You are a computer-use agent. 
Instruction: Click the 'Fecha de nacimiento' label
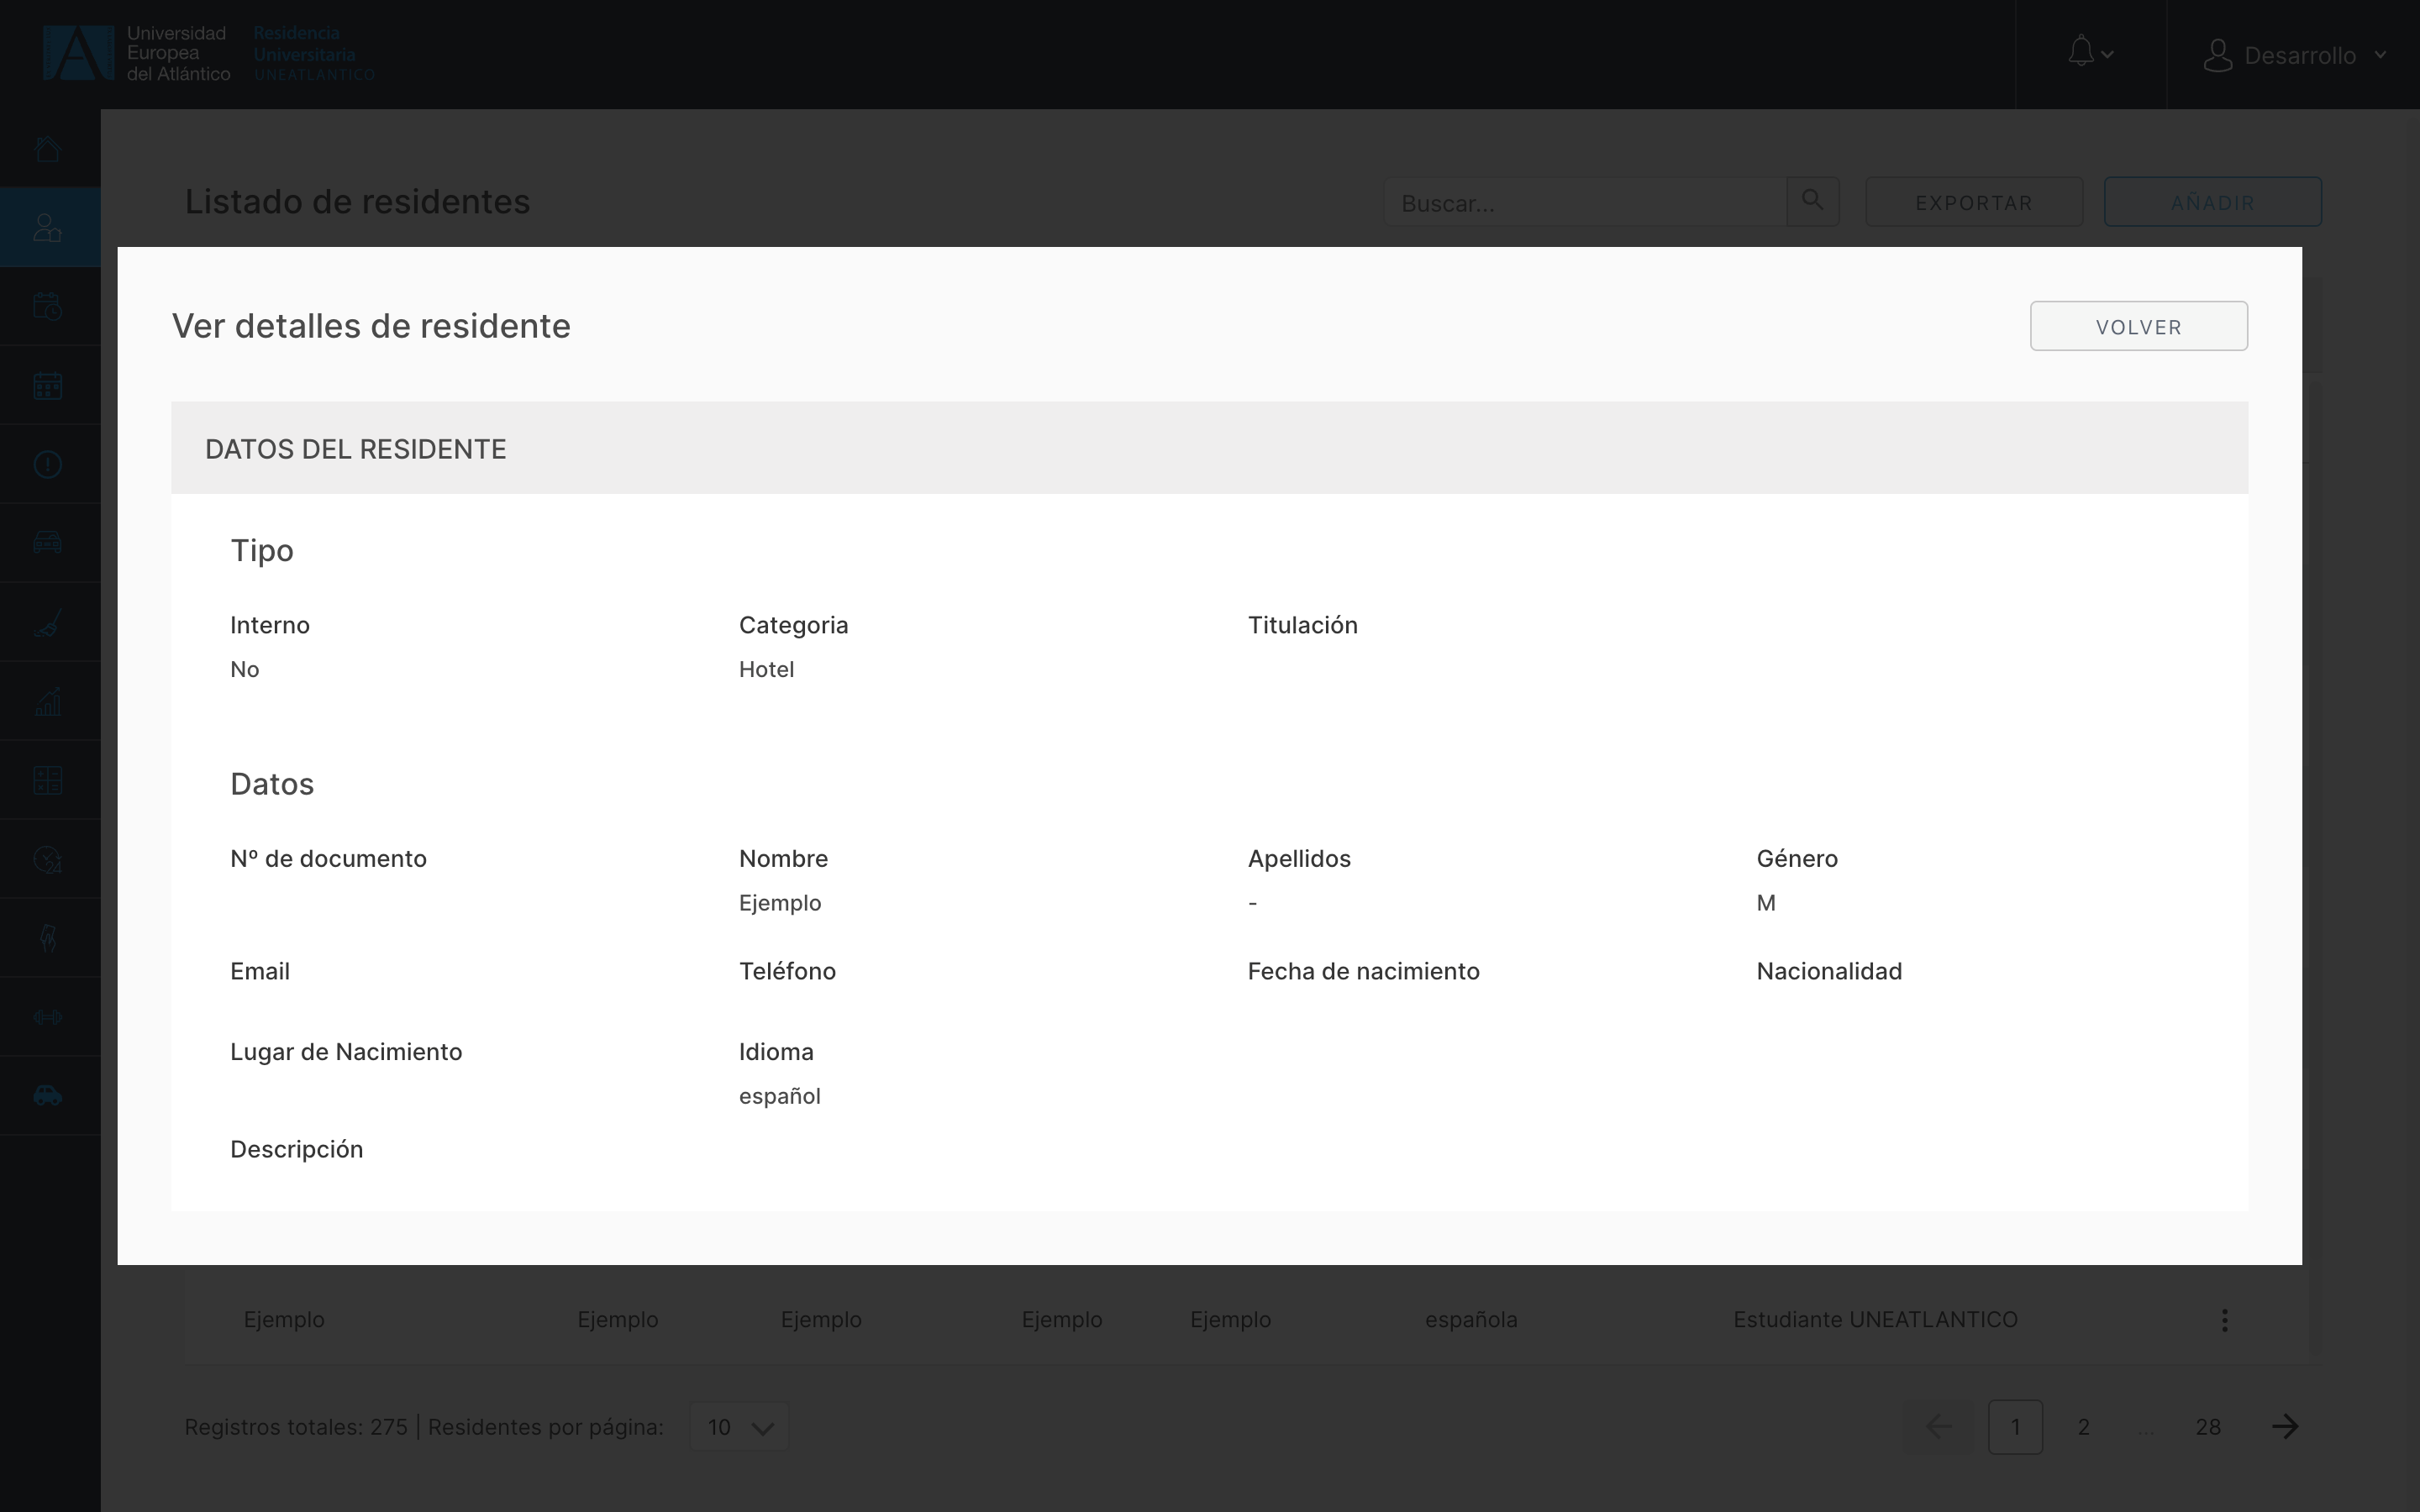1363,972
